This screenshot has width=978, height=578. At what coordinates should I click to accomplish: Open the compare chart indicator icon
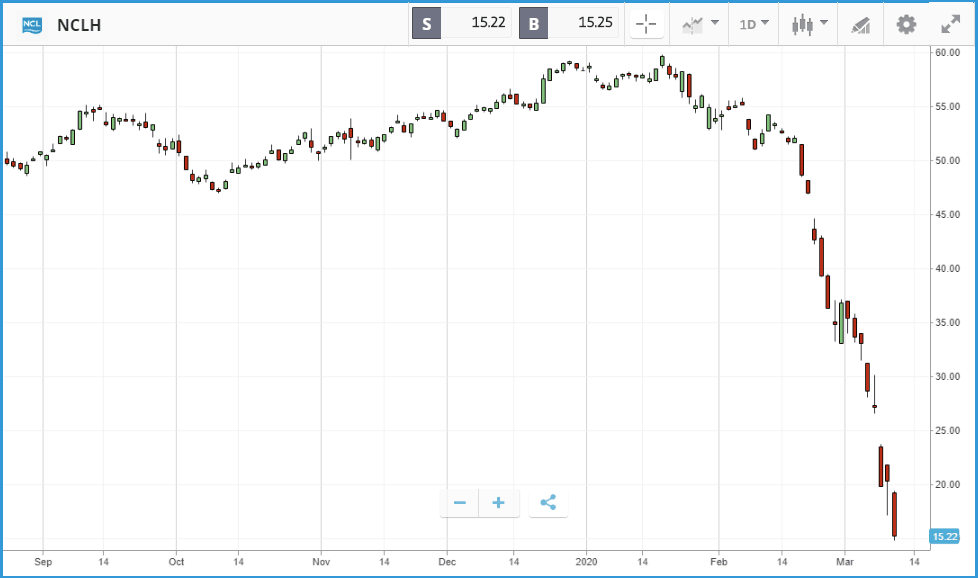(x=692, y=25)
